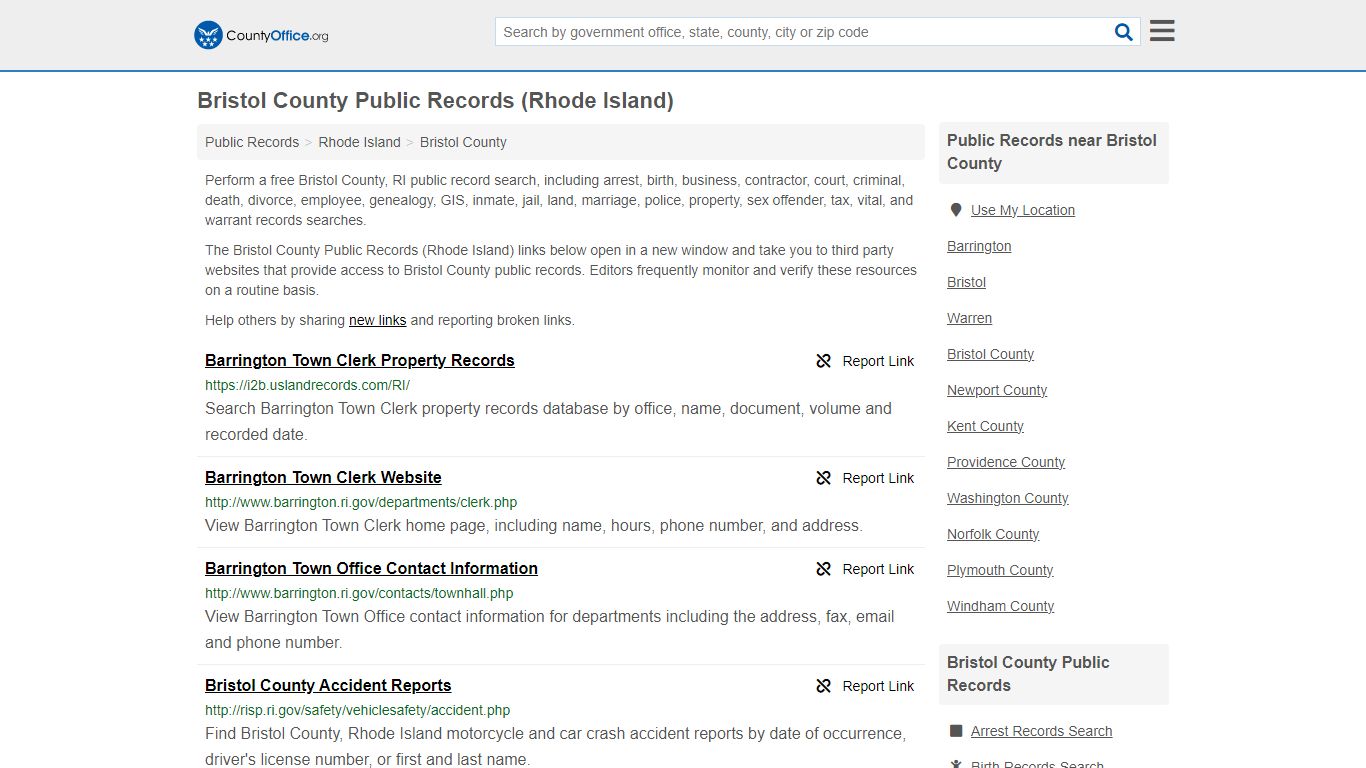Report Link for Barrington Town Office Contact Information
Image resolution: width=1366 pixels, height=768 pixels.
878,569
